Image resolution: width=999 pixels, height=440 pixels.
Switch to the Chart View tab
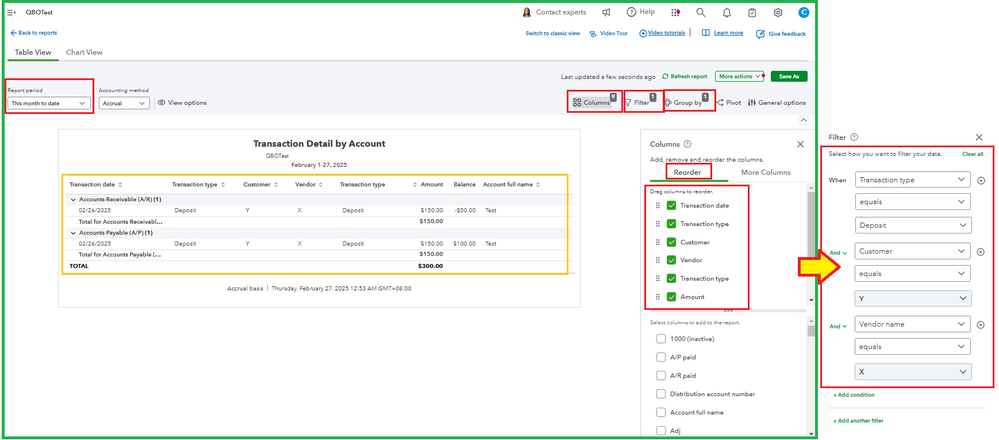coord(84,52)
